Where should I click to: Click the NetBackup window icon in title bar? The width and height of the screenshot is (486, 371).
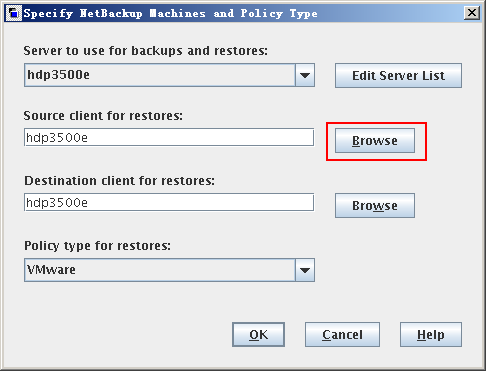(x=14, y=13)
